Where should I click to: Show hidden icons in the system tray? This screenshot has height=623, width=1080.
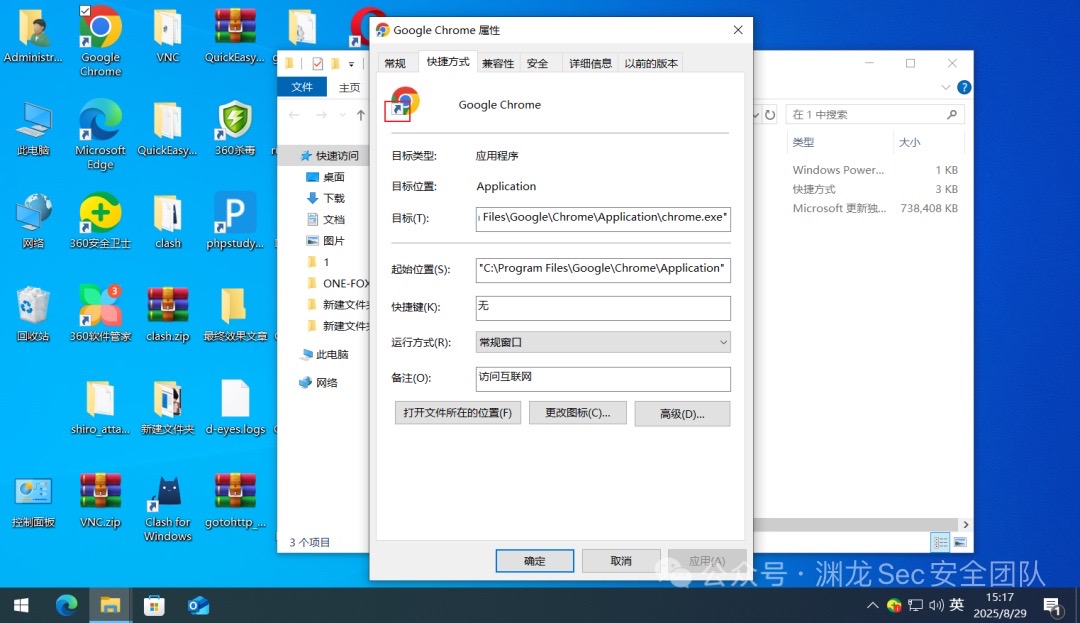(872, 605)
